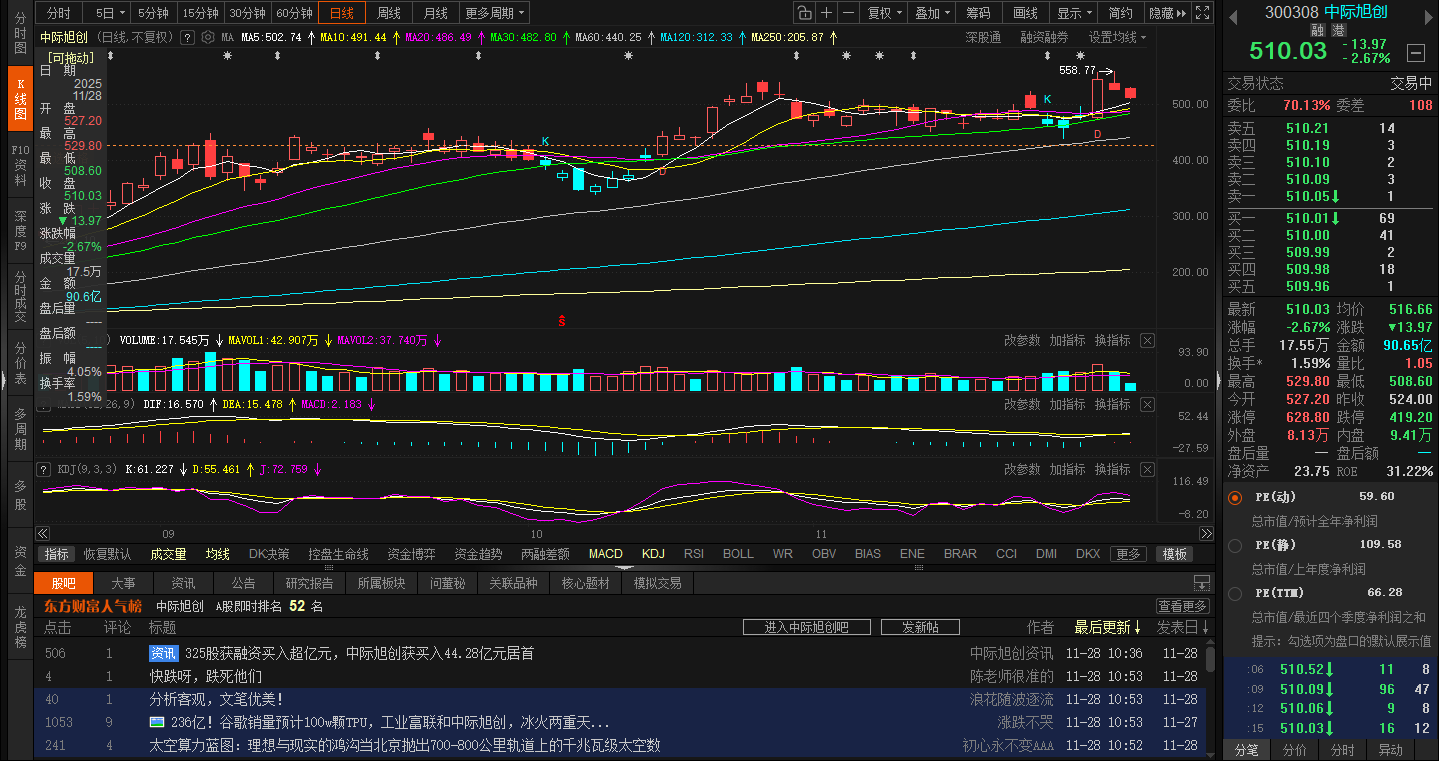Toggle 画线 drawing mode
The width and height of the screenshot is (1439, 761).
pyautogui.click(x=1026, y=13)
